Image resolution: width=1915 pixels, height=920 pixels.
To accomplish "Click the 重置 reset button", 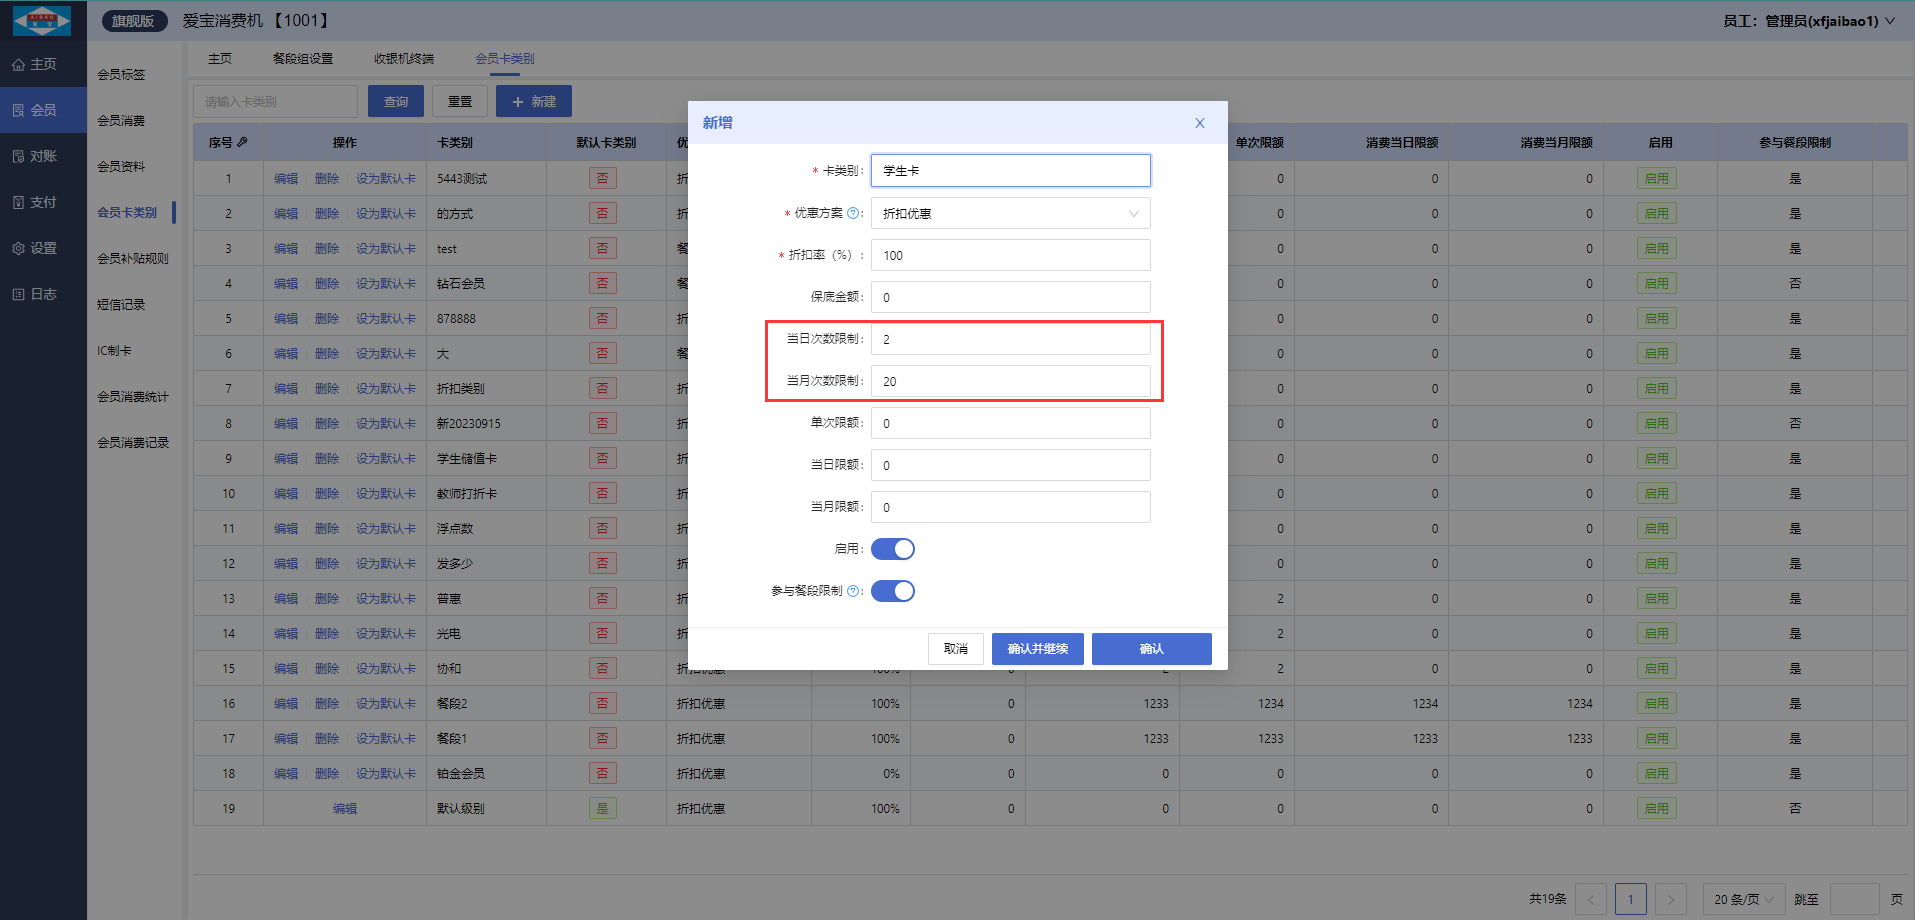I will pos(460,101).
